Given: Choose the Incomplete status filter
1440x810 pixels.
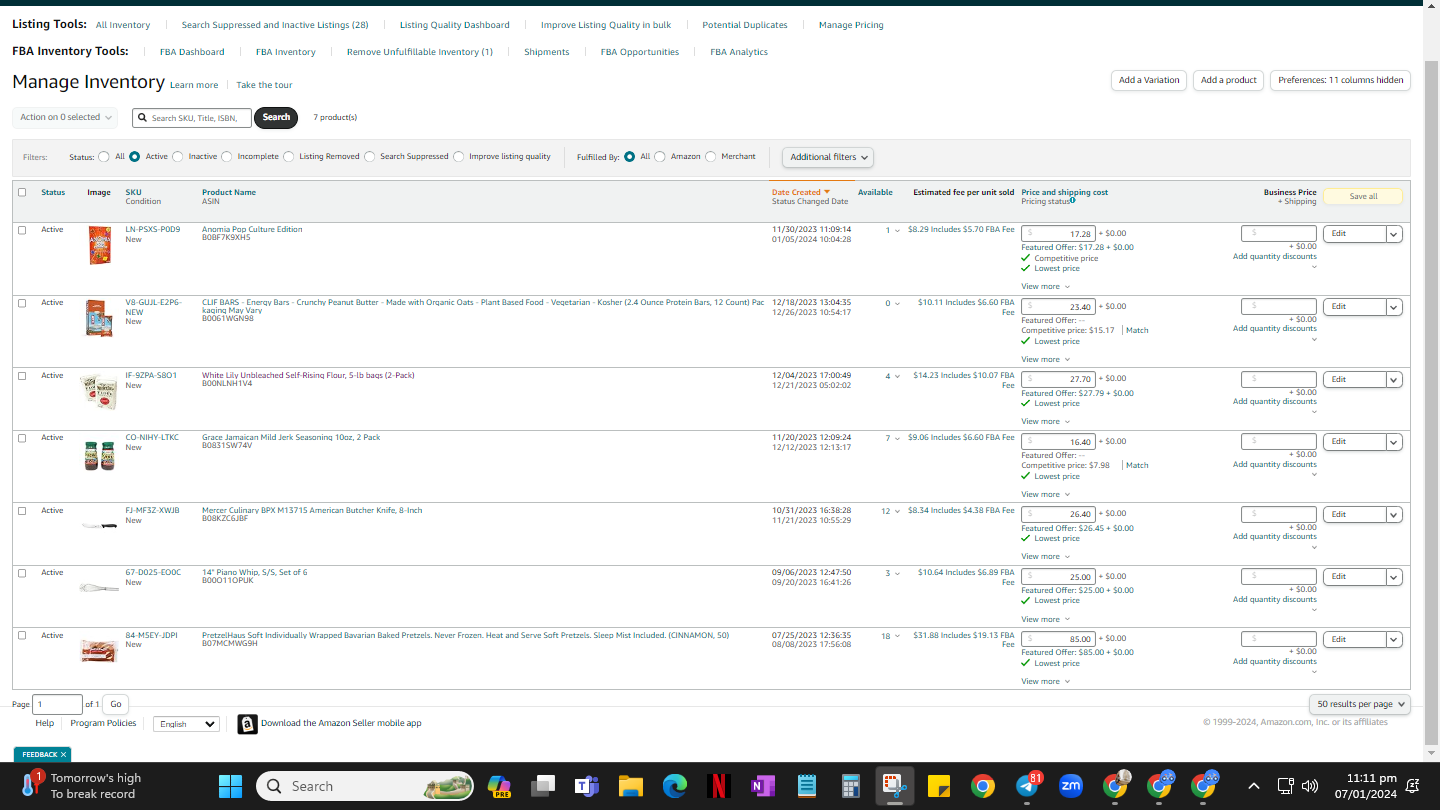Looking at the screenshot, I should point(227,157).
